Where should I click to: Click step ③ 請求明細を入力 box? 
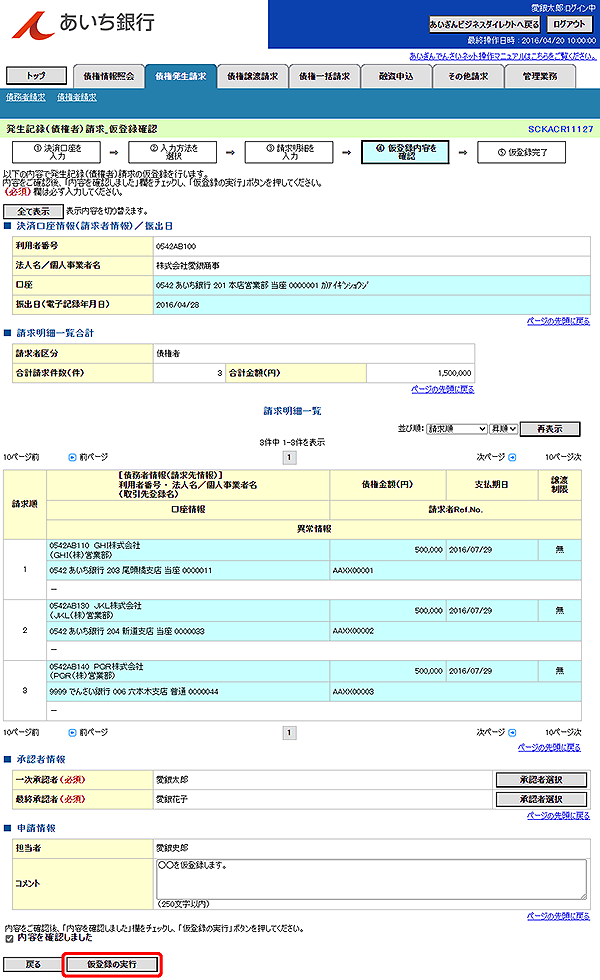click(289, 152)
